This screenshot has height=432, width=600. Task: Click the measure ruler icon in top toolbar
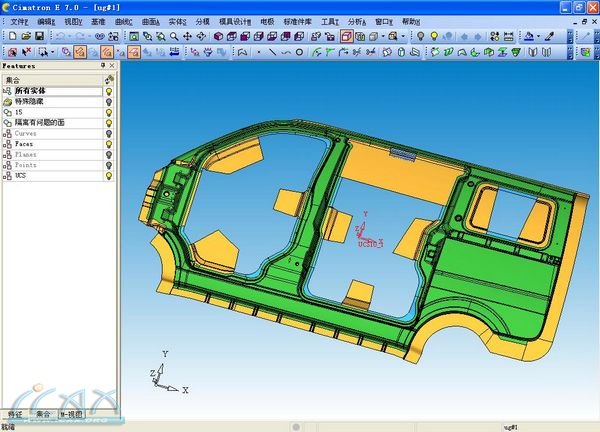(x=509, y=36)
